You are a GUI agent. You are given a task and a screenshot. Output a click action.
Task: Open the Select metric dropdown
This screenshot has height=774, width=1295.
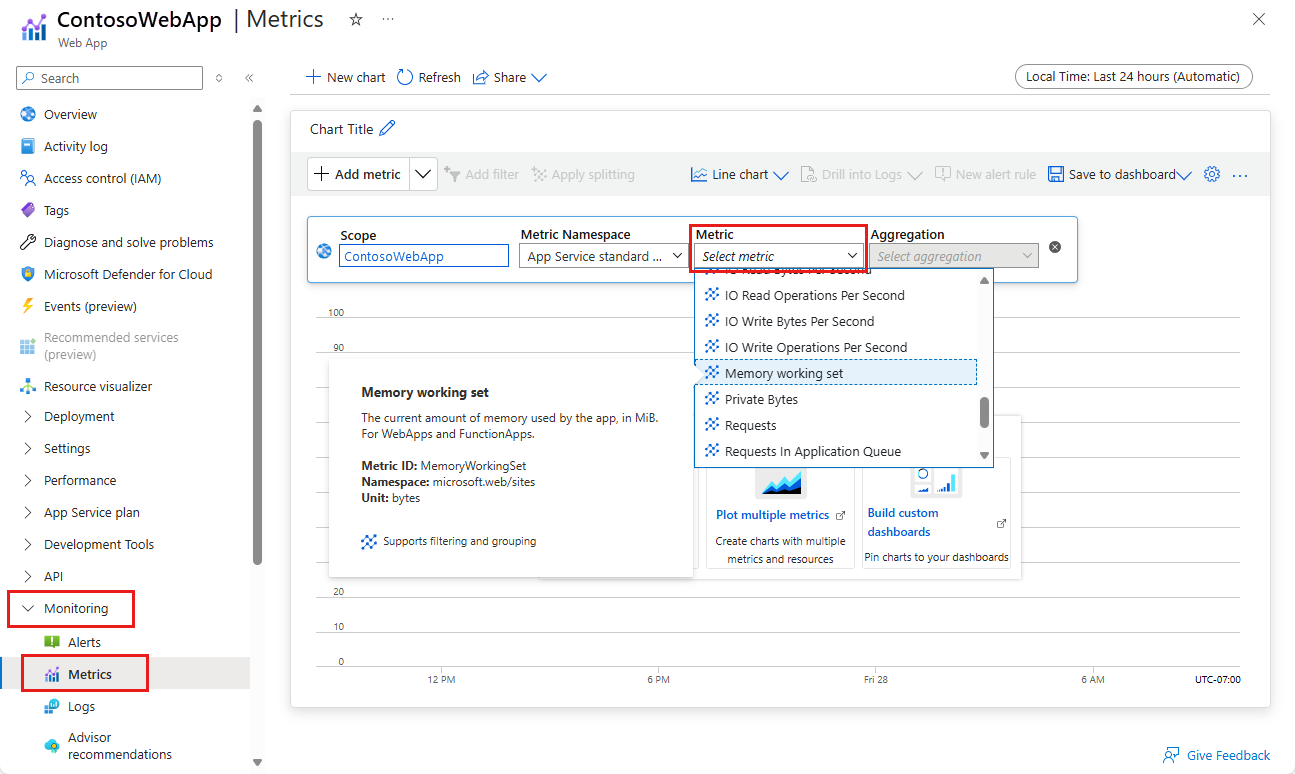pyautogui.click(x=778, y=256)
